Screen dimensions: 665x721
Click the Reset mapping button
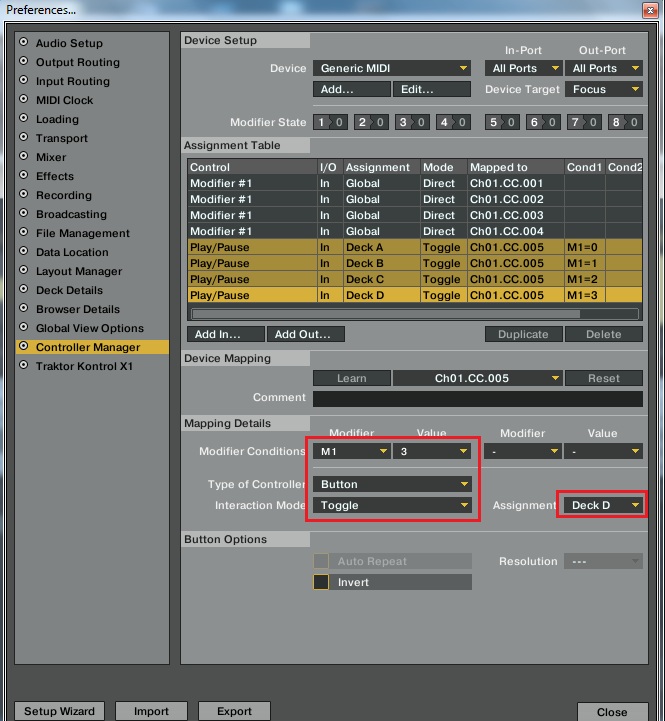(x=604, y=378)
